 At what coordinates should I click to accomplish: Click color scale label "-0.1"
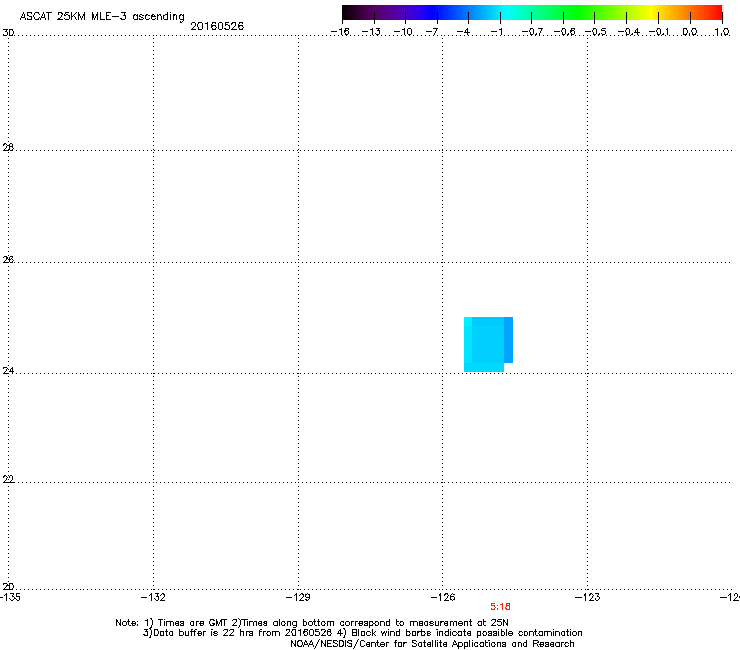[659, 32]
